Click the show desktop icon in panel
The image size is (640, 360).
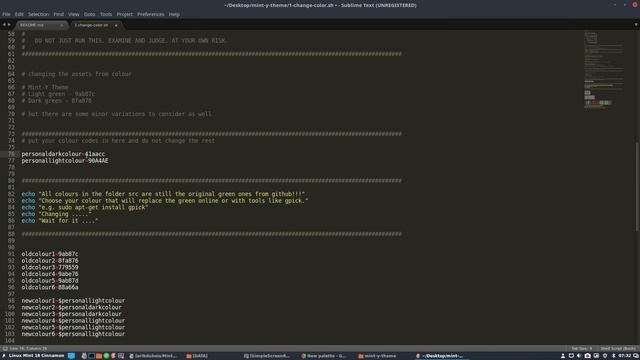(x=71, y=356)
